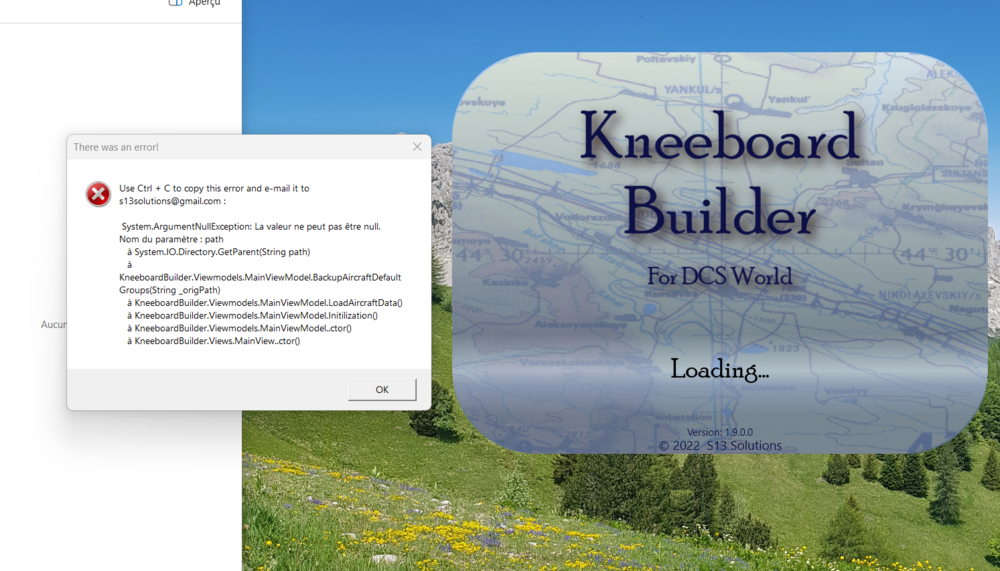Select the s13solutions@gmail.com address text
This screenshot has height=571, width=1000.
(170, 201)
